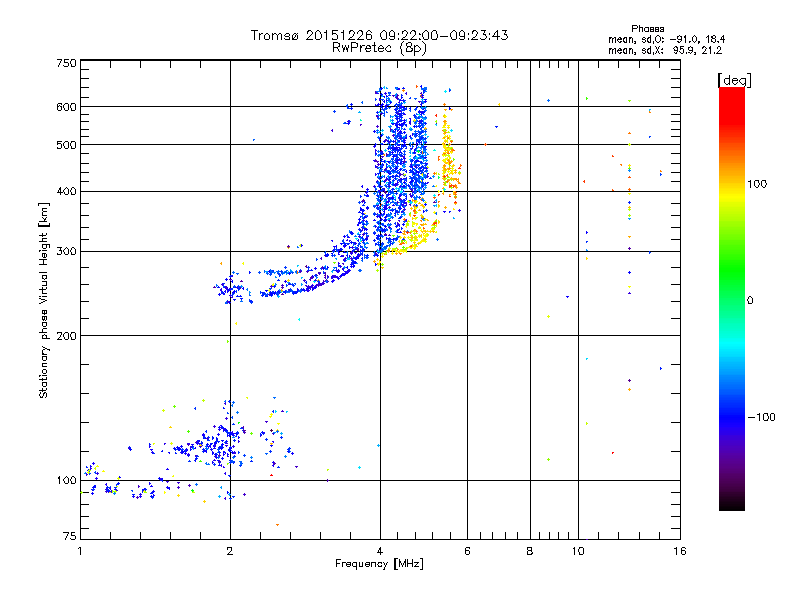Click the x-axis tick label '6'
This screenshot has height=600, width=800.
(467, 551)
